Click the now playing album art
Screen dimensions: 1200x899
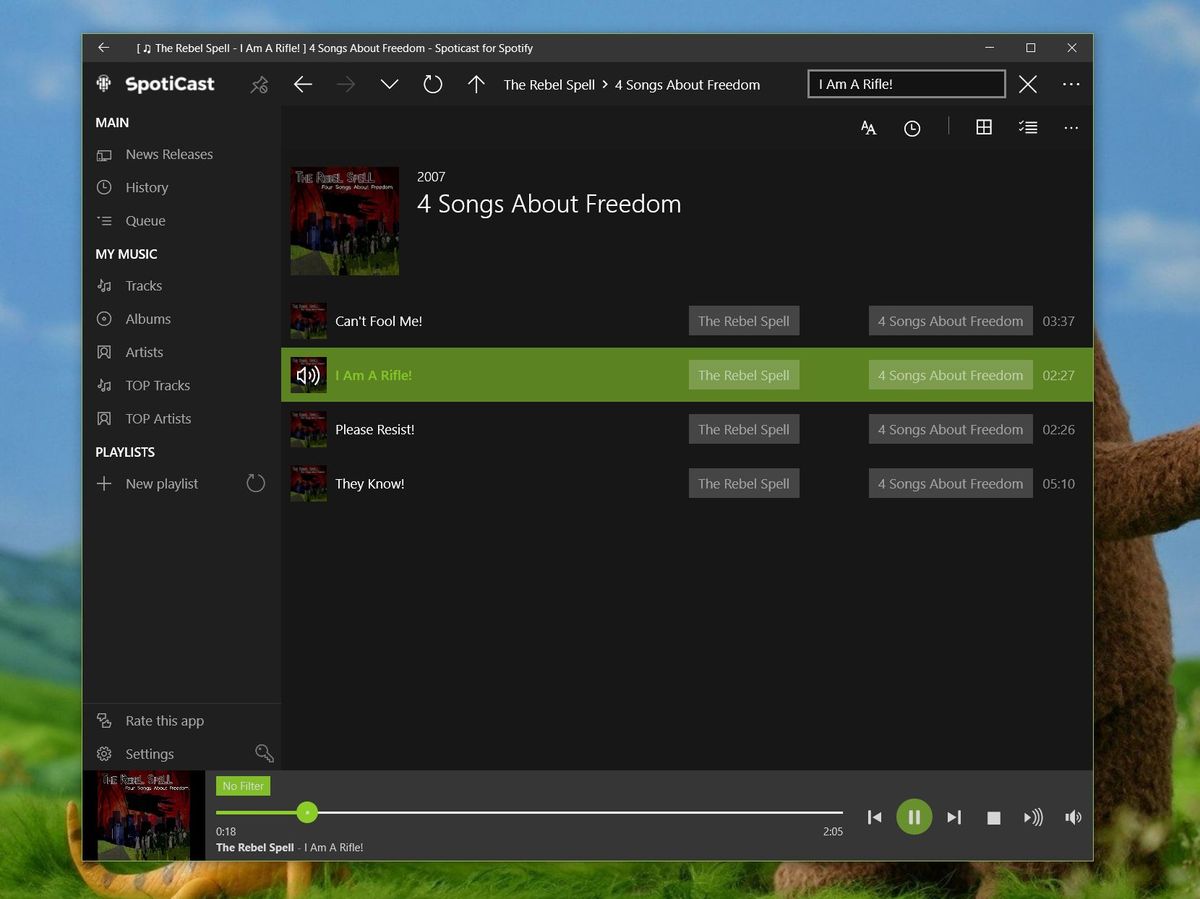[x=144, y=815]
